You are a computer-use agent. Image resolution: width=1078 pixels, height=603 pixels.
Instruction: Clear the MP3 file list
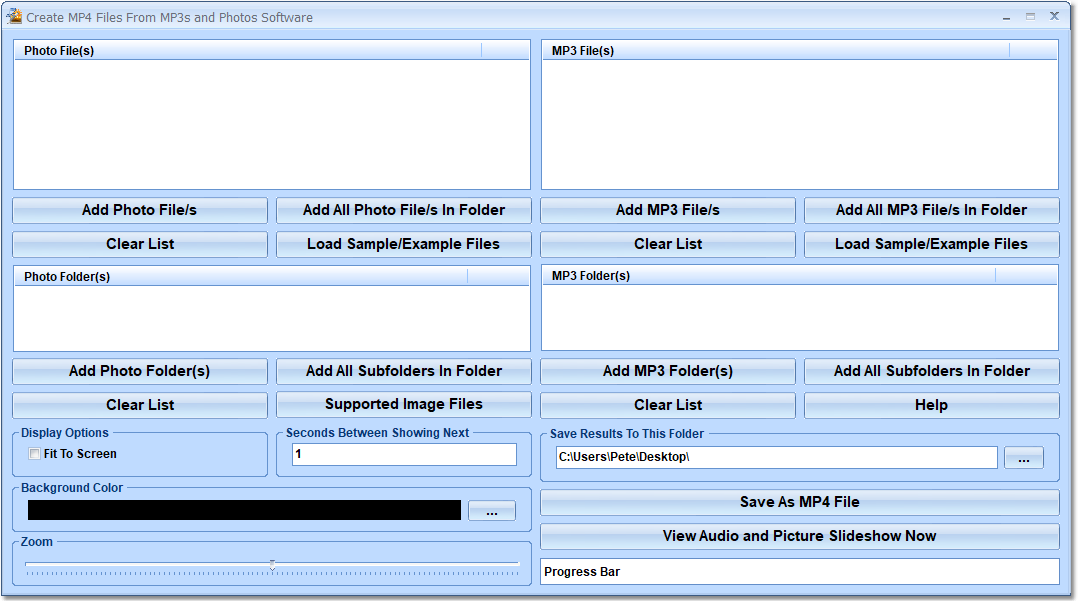667,244
